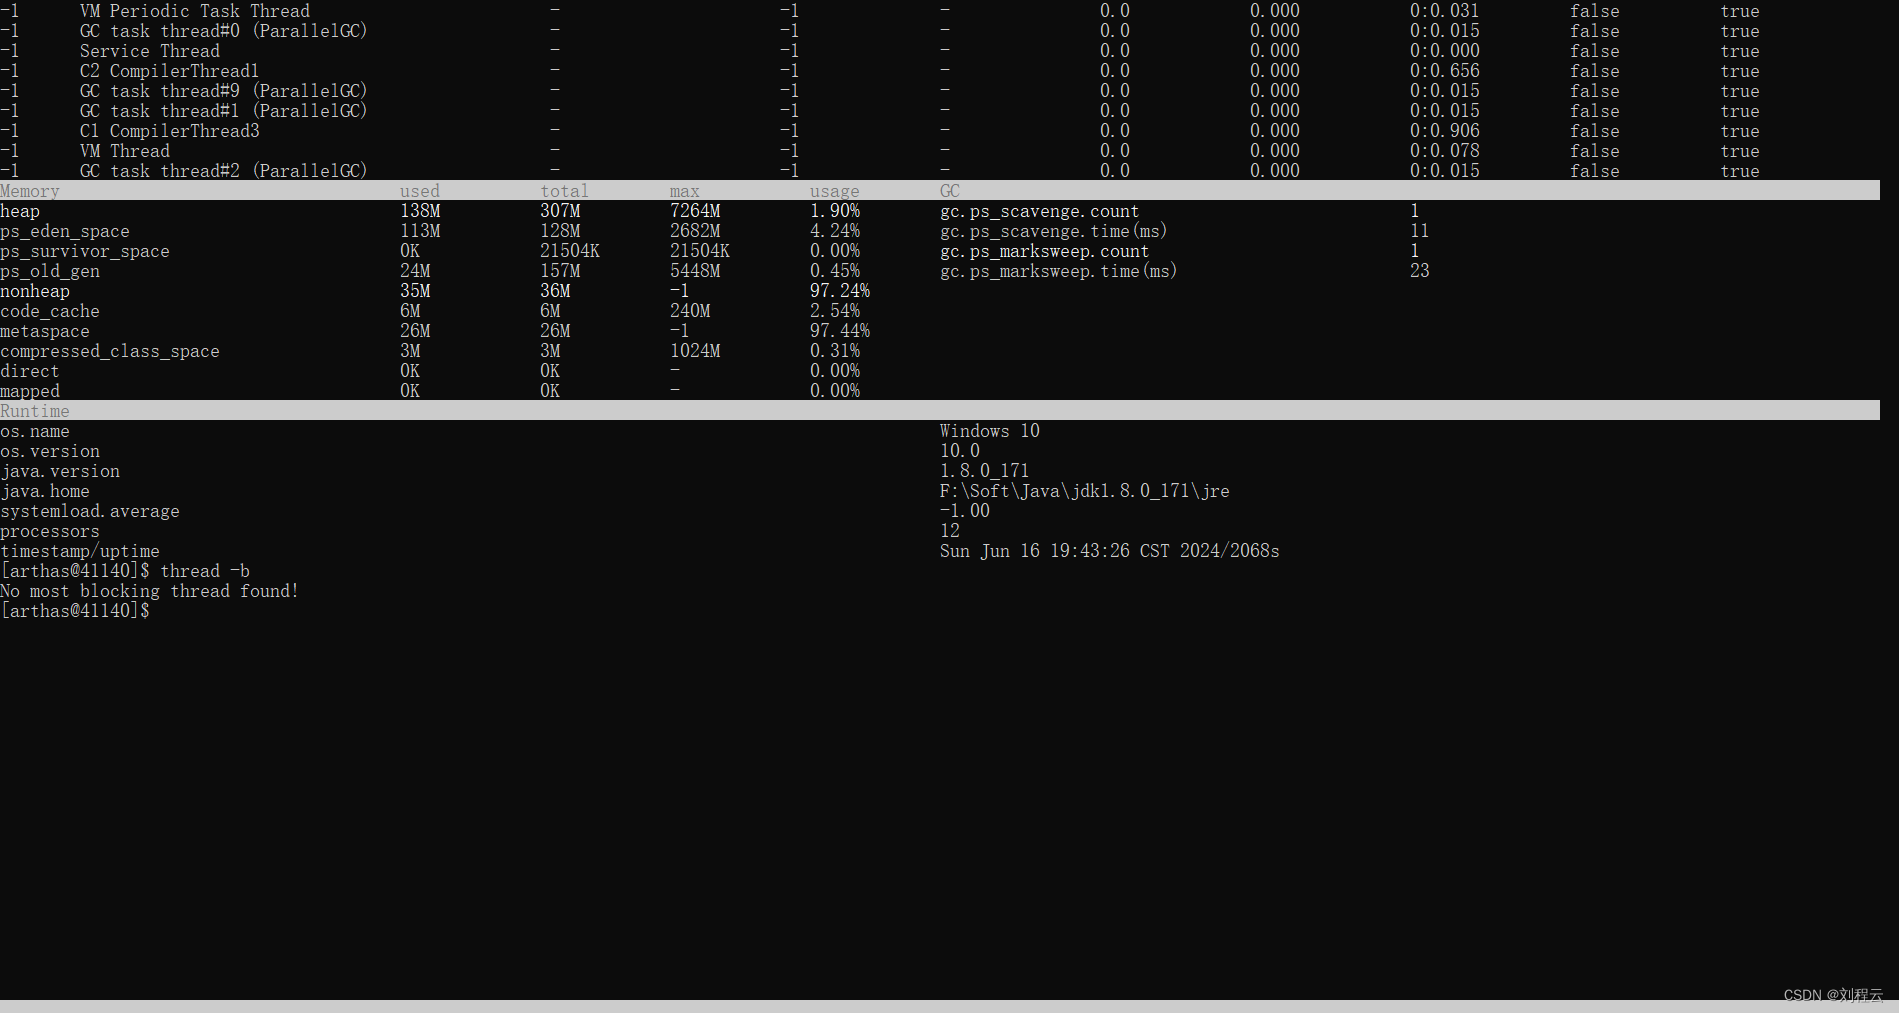Click the "VM Periodic Task Thread" row name
This screenshot has width=1899, height=1013.
[195, 11]
